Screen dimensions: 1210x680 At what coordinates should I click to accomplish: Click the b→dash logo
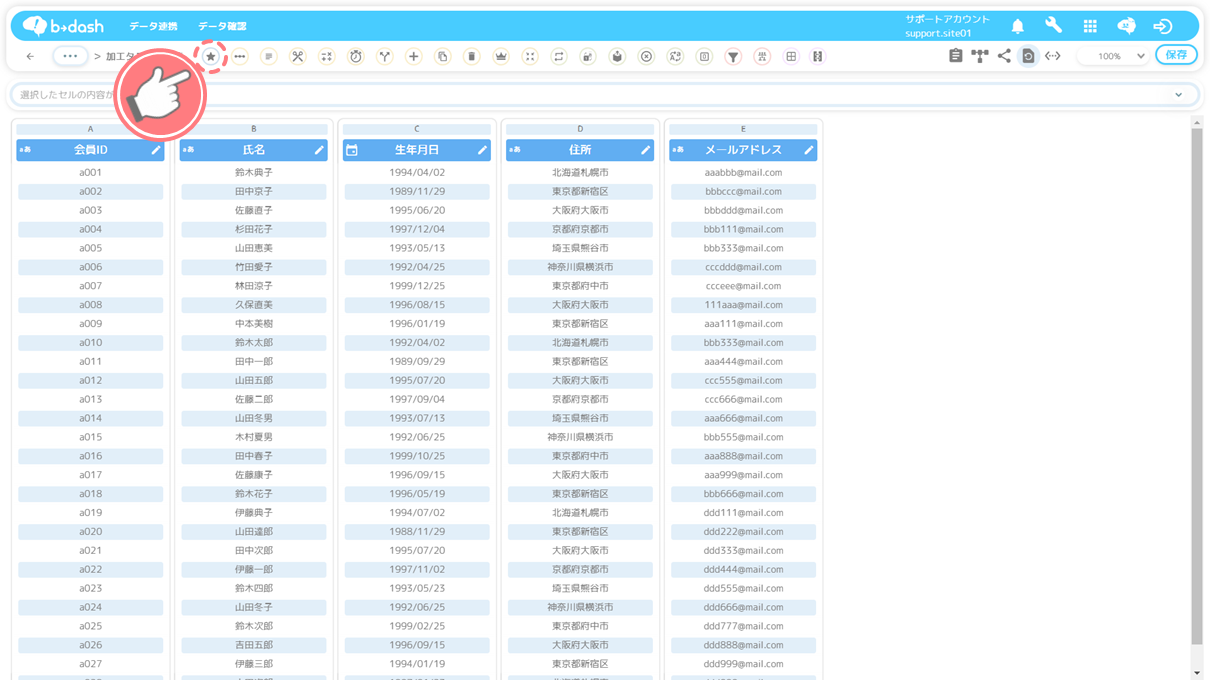click(x=63, y=26)
